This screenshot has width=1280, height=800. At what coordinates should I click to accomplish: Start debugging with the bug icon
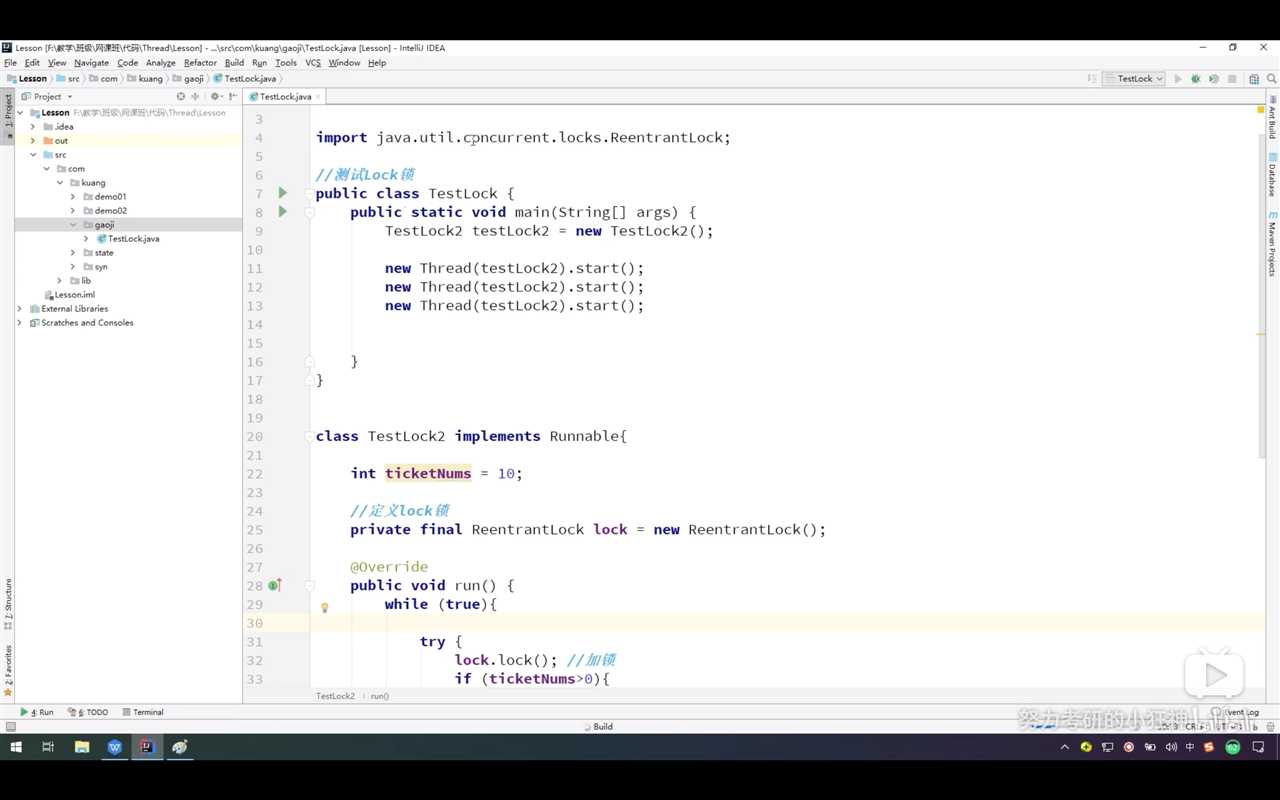1196,79
